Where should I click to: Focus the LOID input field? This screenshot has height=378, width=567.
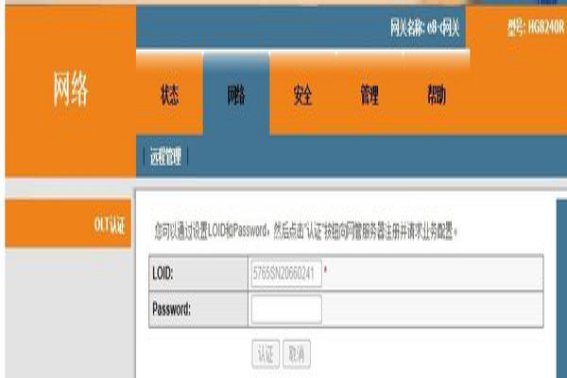click(x=286, y=273)
